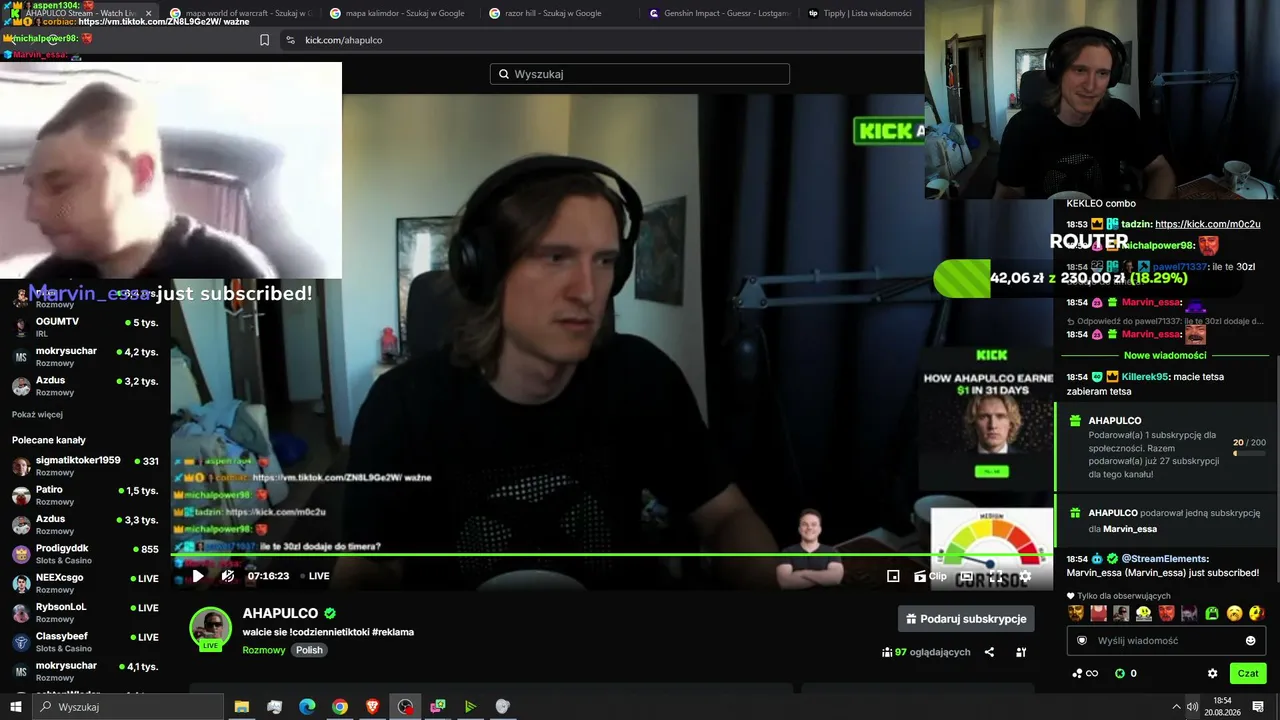
Task: Switch to Brave browser on the taskbar
Action: point(372,707)
